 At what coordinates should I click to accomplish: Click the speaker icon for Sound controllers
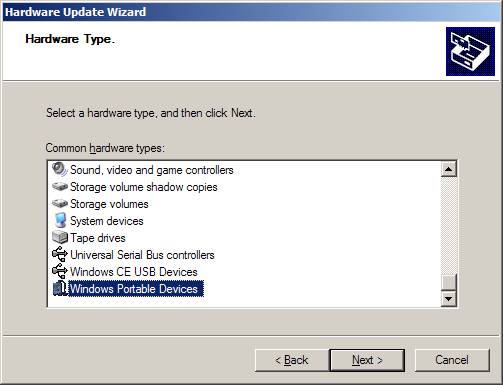click(x=60, y=169)
